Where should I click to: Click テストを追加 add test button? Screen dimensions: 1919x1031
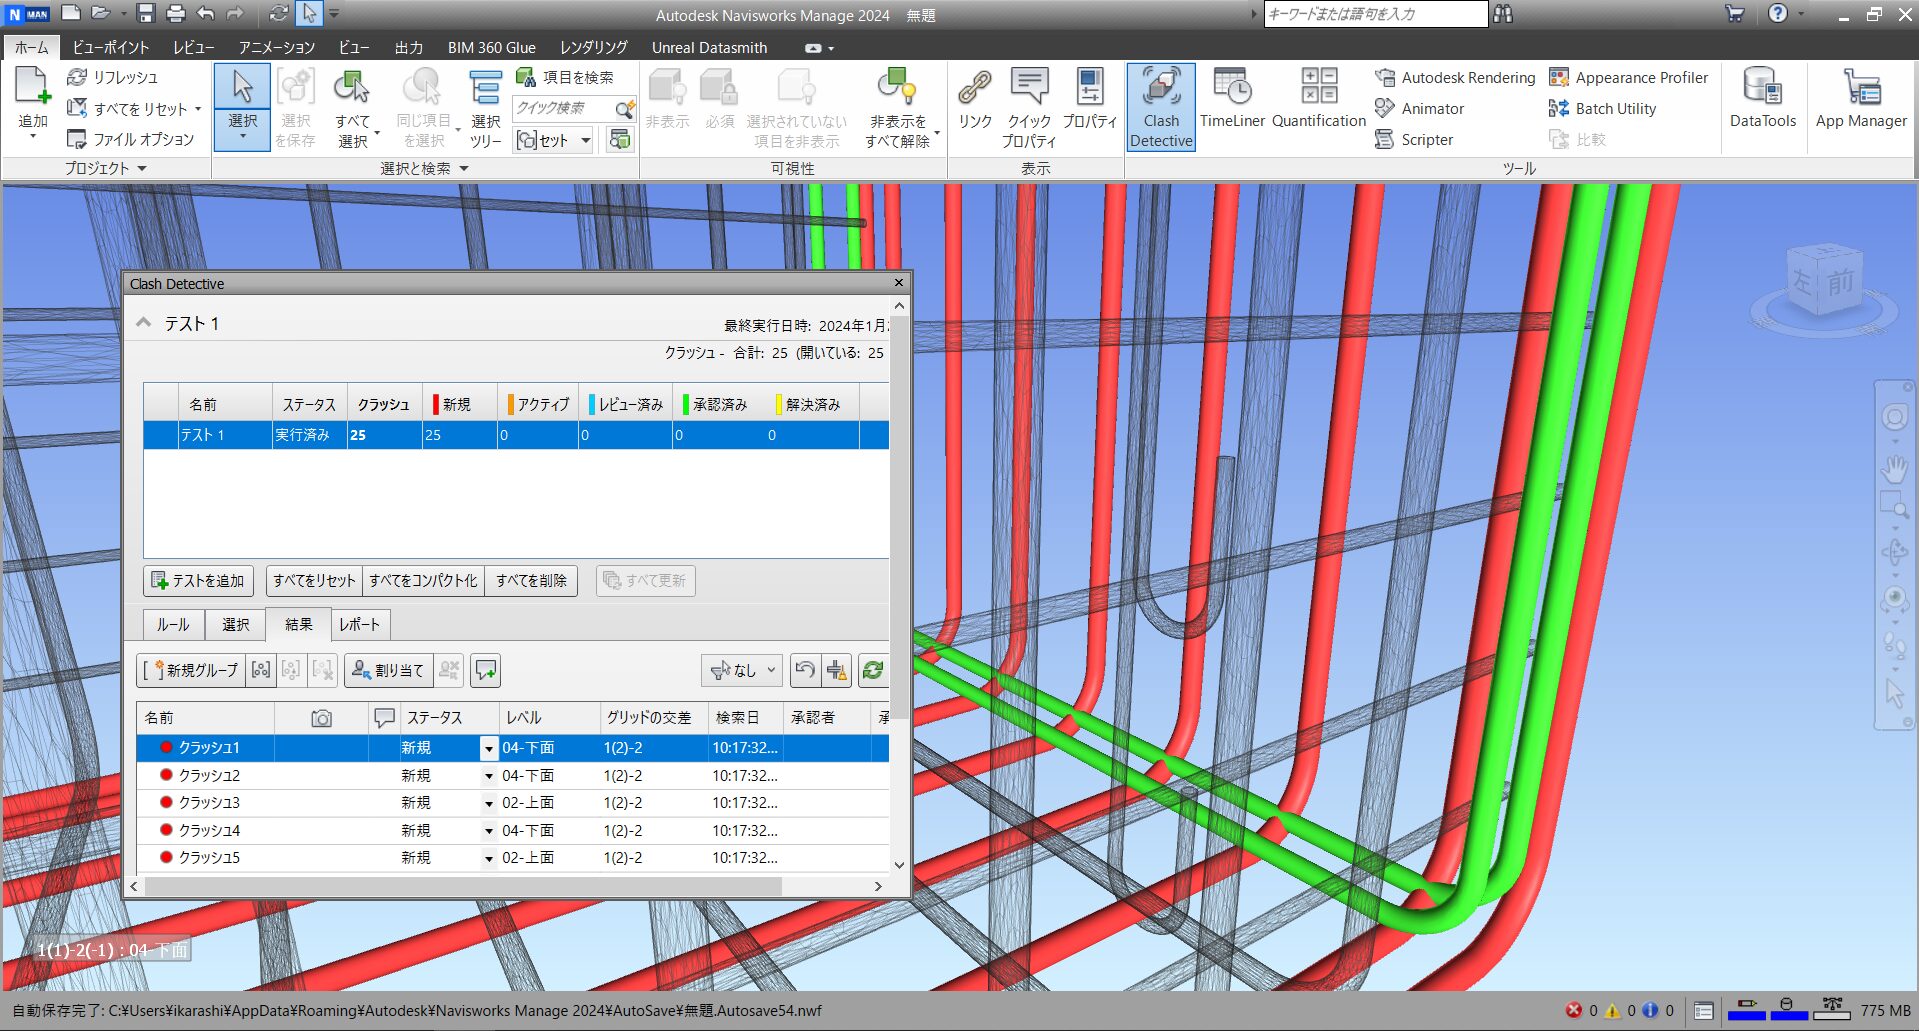pyautogui.click(x=198, y=580)
